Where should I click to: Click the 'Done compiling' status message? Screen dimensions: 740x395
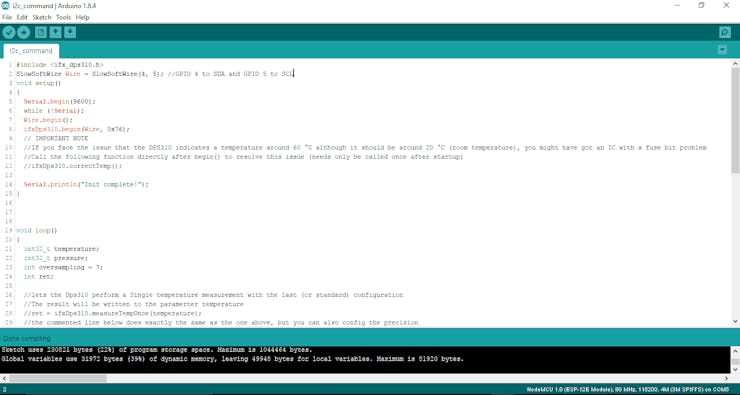(26, 338)
